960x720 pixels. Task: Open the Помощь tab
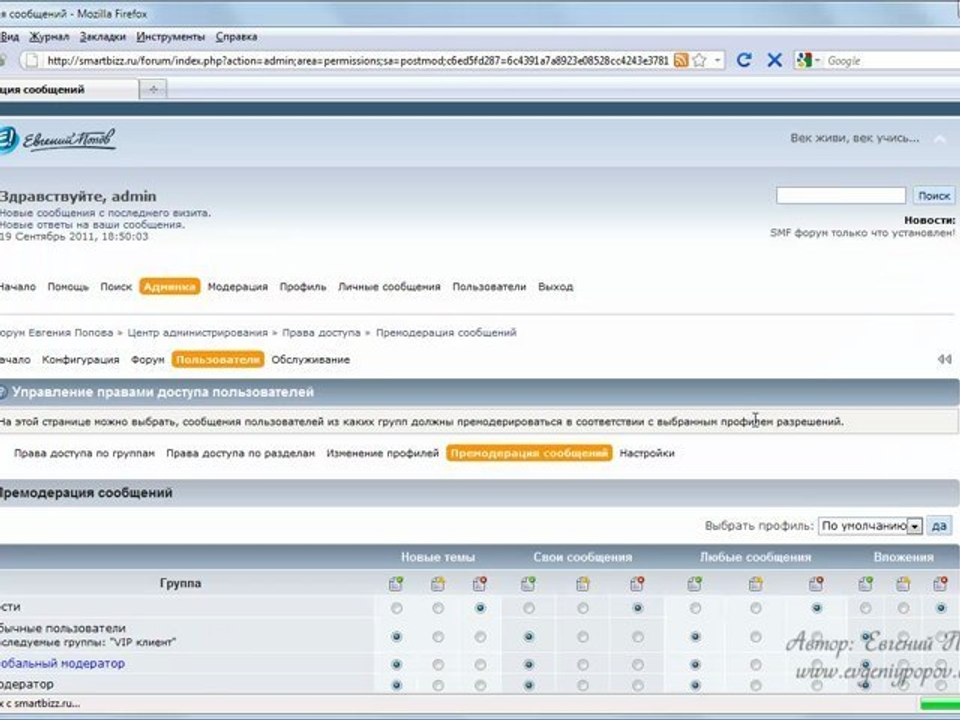[68, 287]
